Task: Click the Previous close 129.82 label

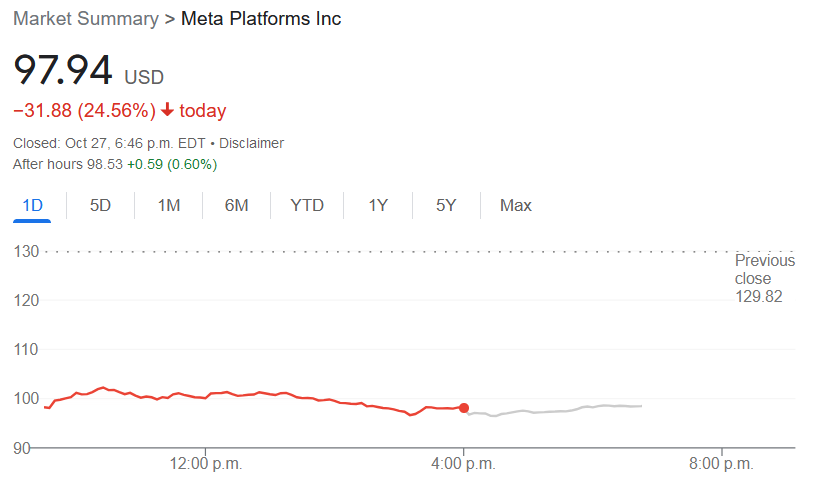Action: pos(765,278)
